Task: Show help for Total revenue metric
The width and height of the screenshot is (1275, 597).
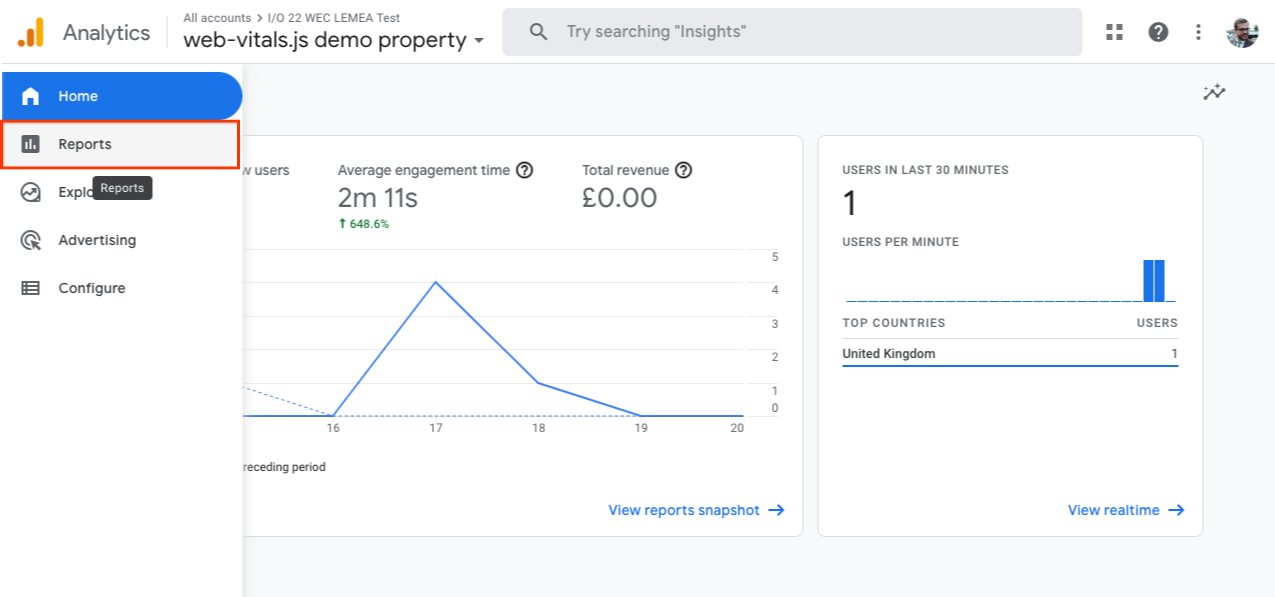Action: (x=684, y=170)
